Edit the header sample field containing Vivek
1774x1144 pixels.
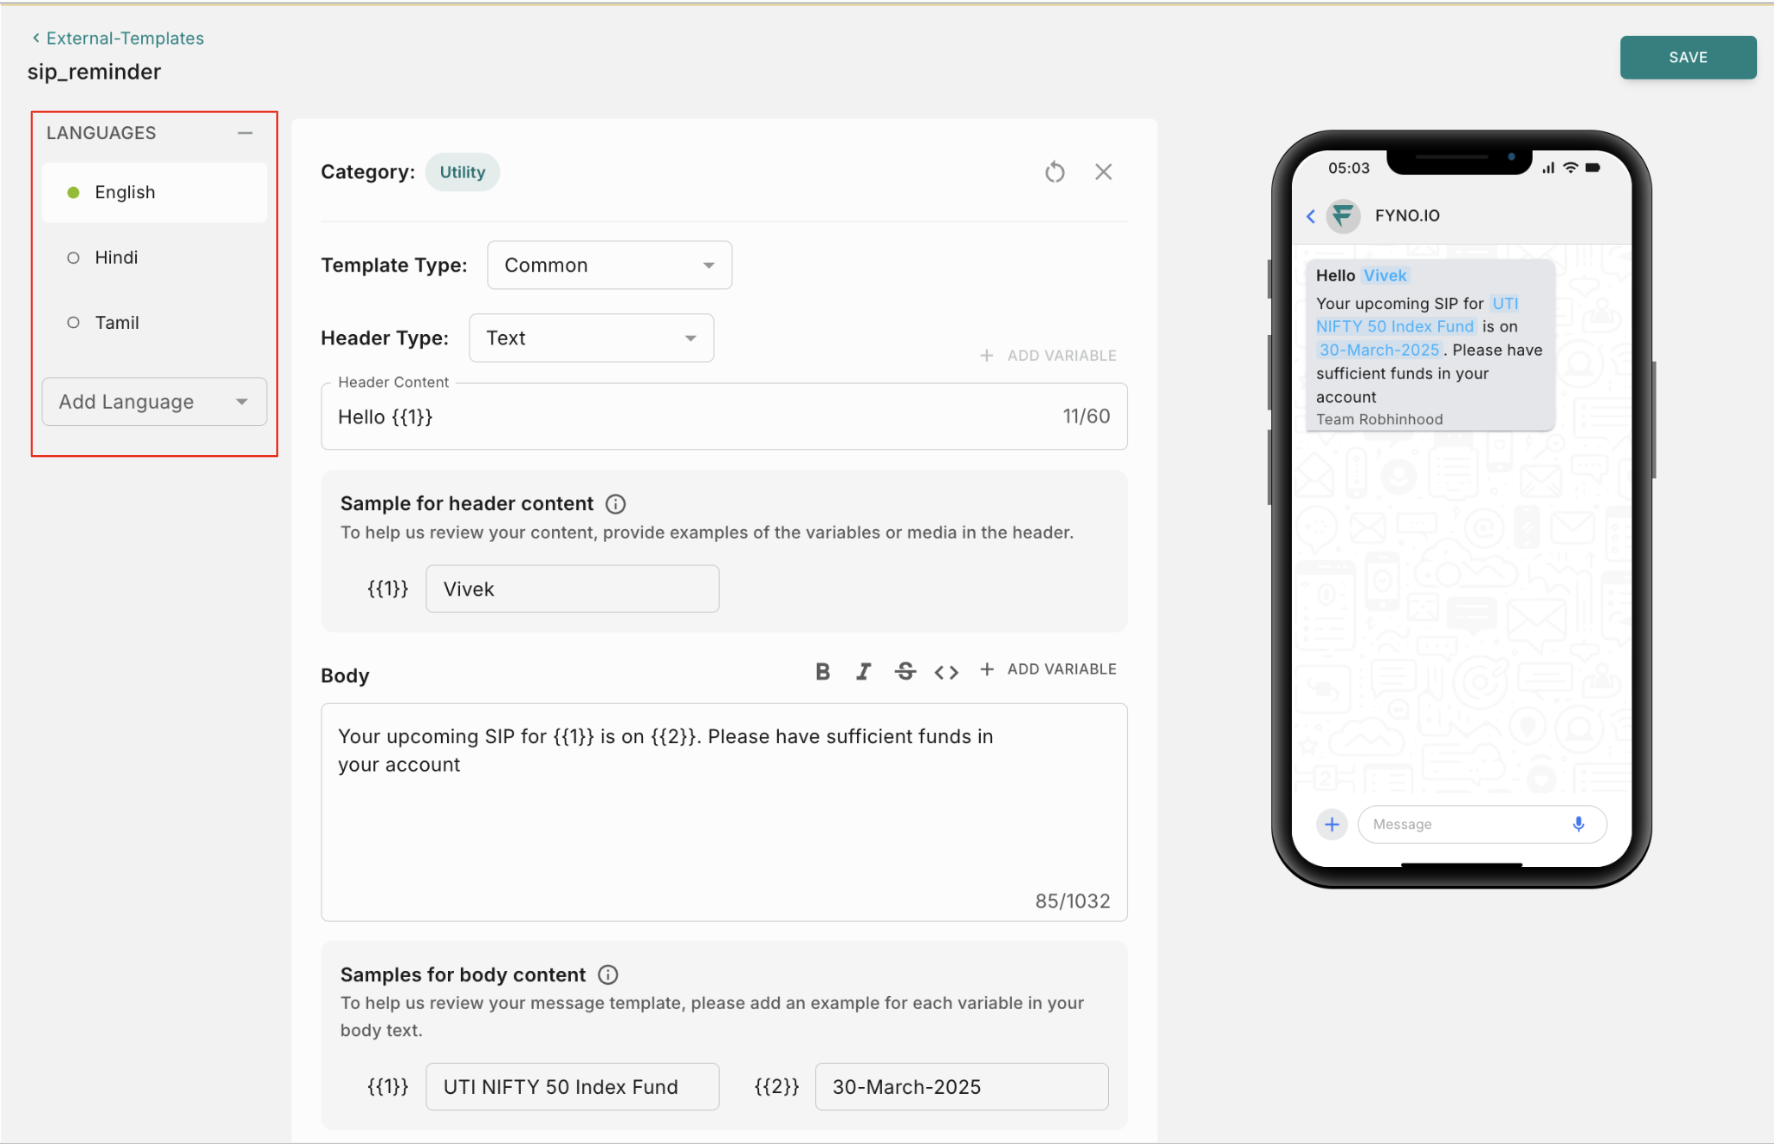click(x=572, y=589)
